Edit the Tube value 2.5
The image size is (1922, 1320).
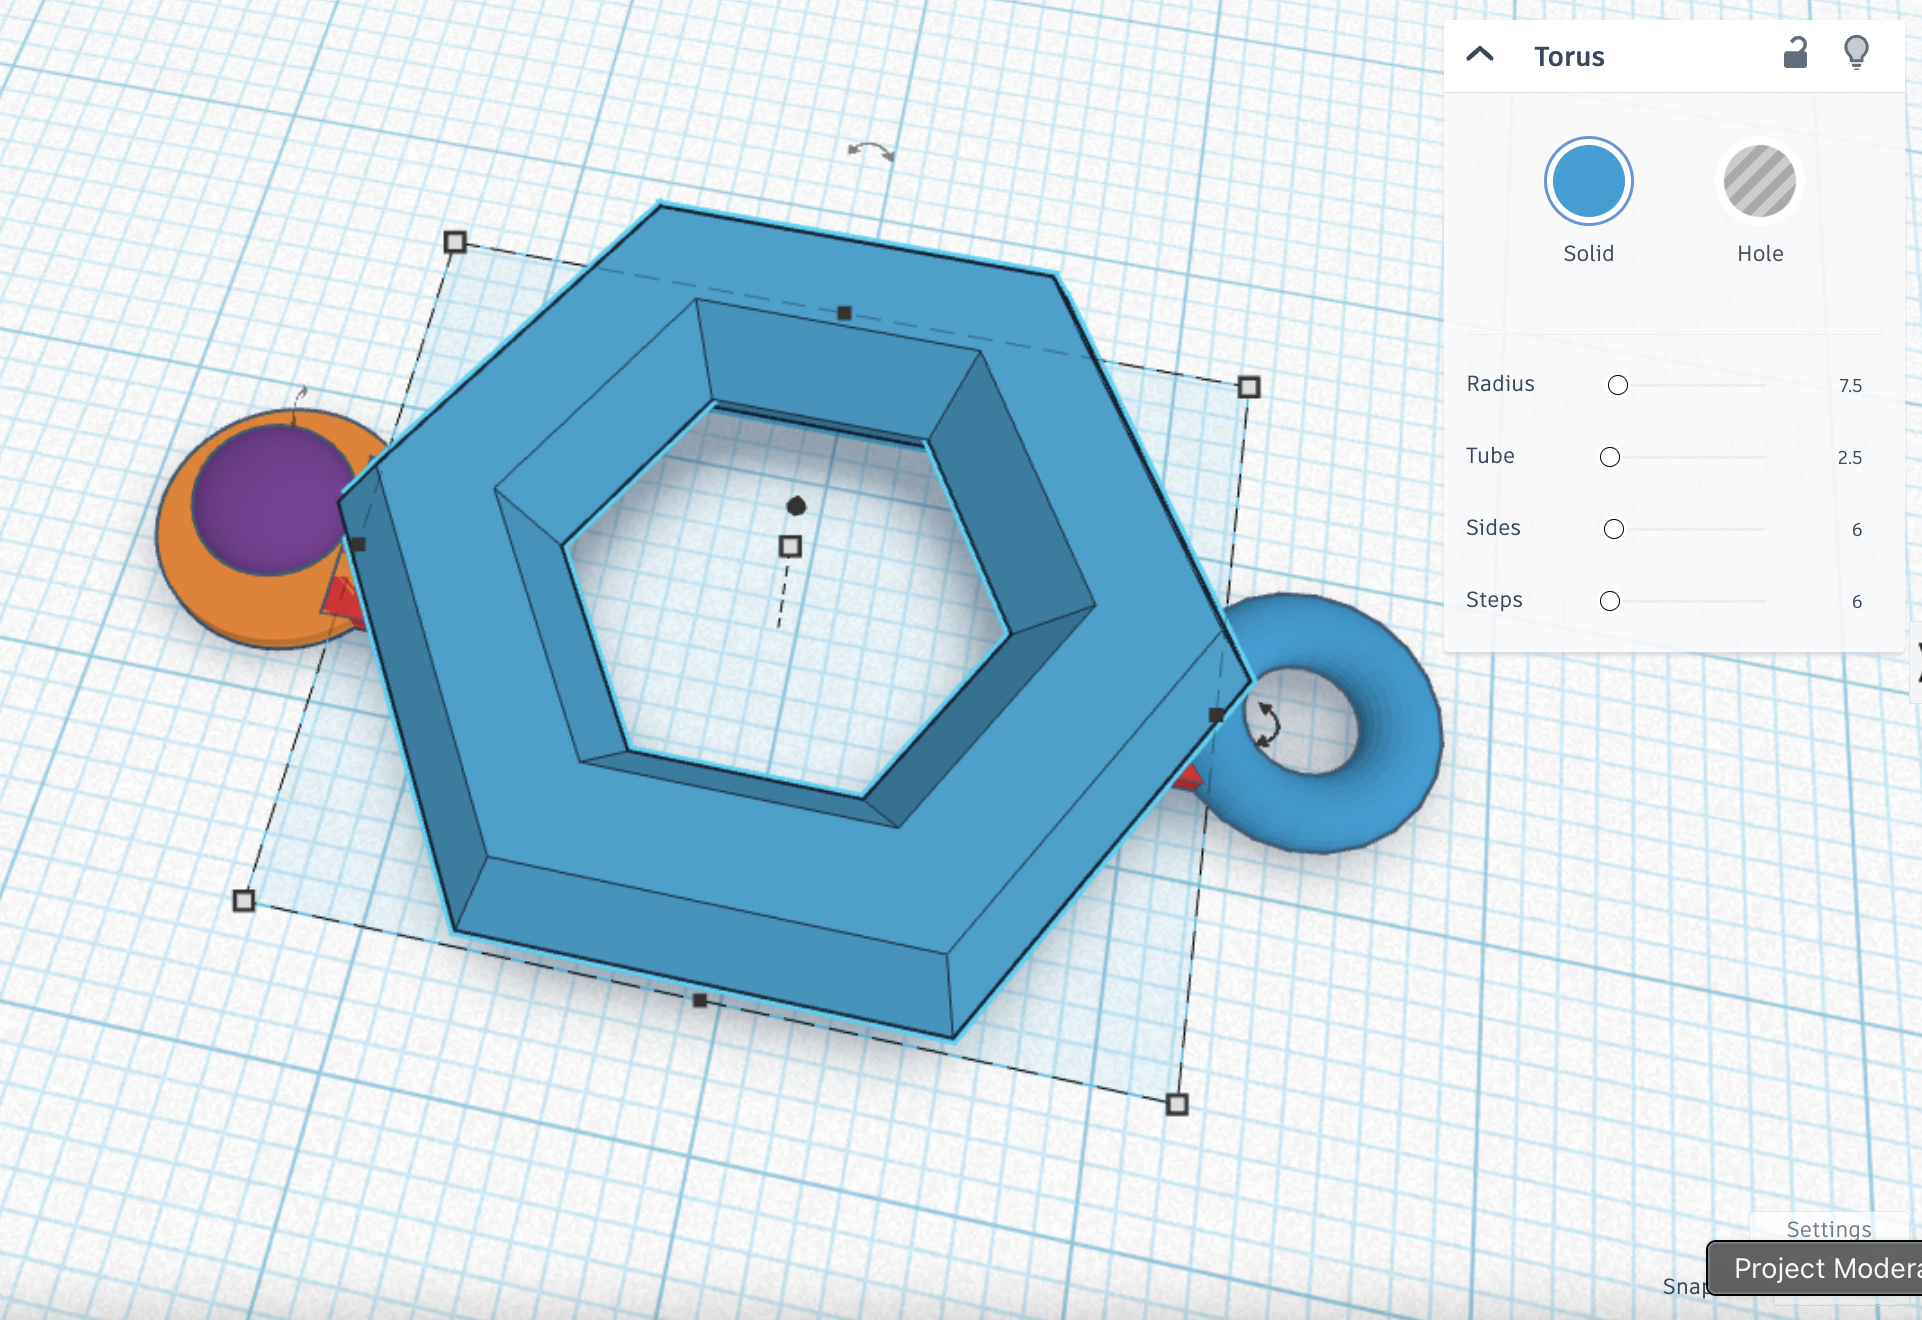coord(1850,458)
